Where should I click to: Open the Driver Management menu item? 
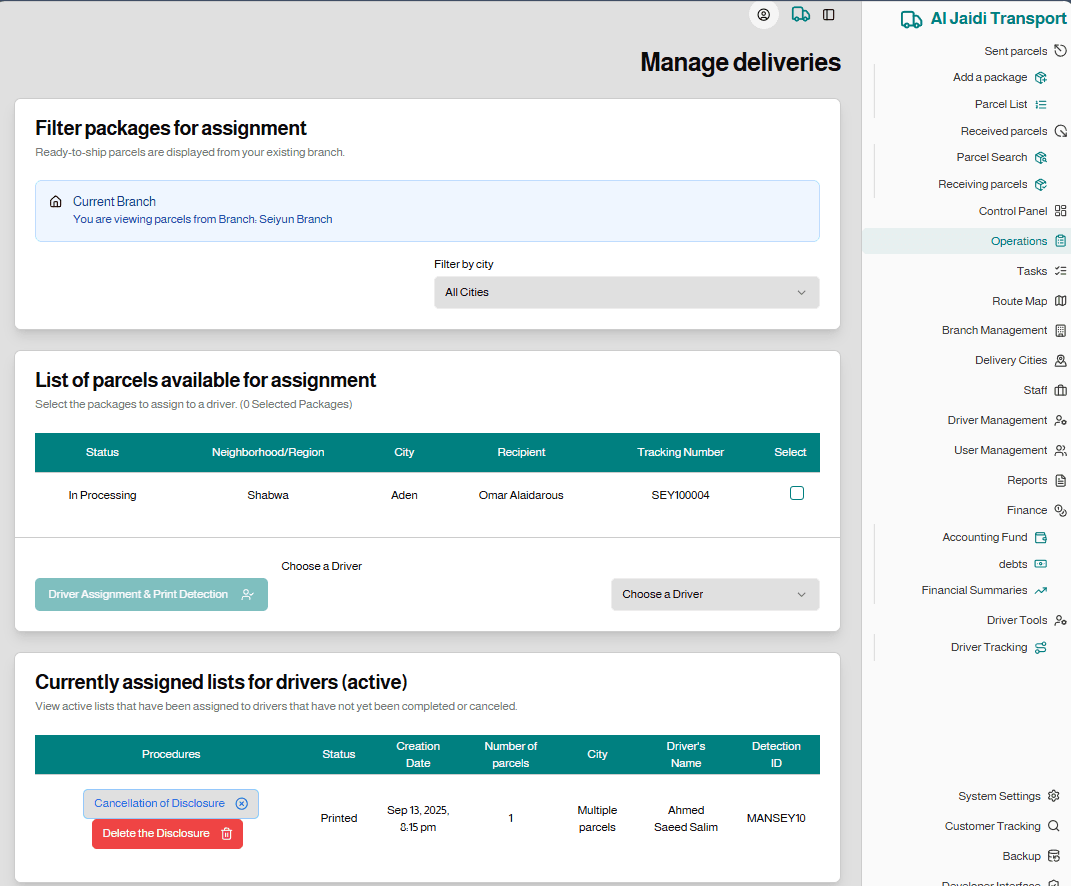pyautogui.click(x=997, y=420)
